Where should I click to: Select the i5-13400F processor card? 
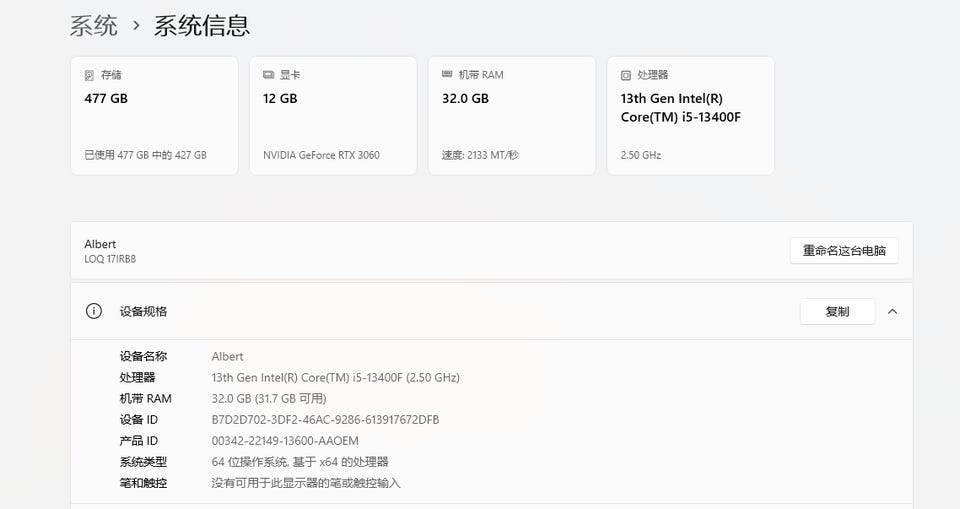coord(691,116)
